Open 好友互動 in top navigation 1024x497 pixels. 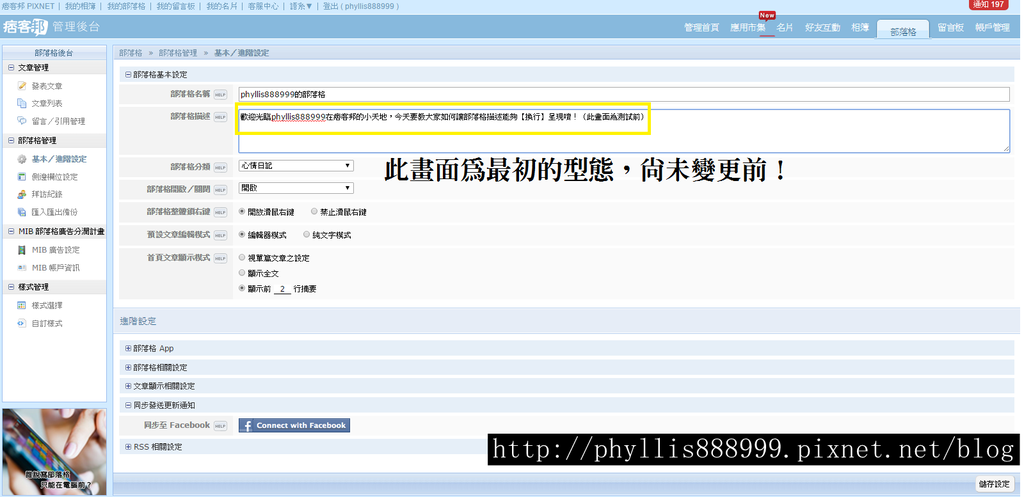(822, 28)
